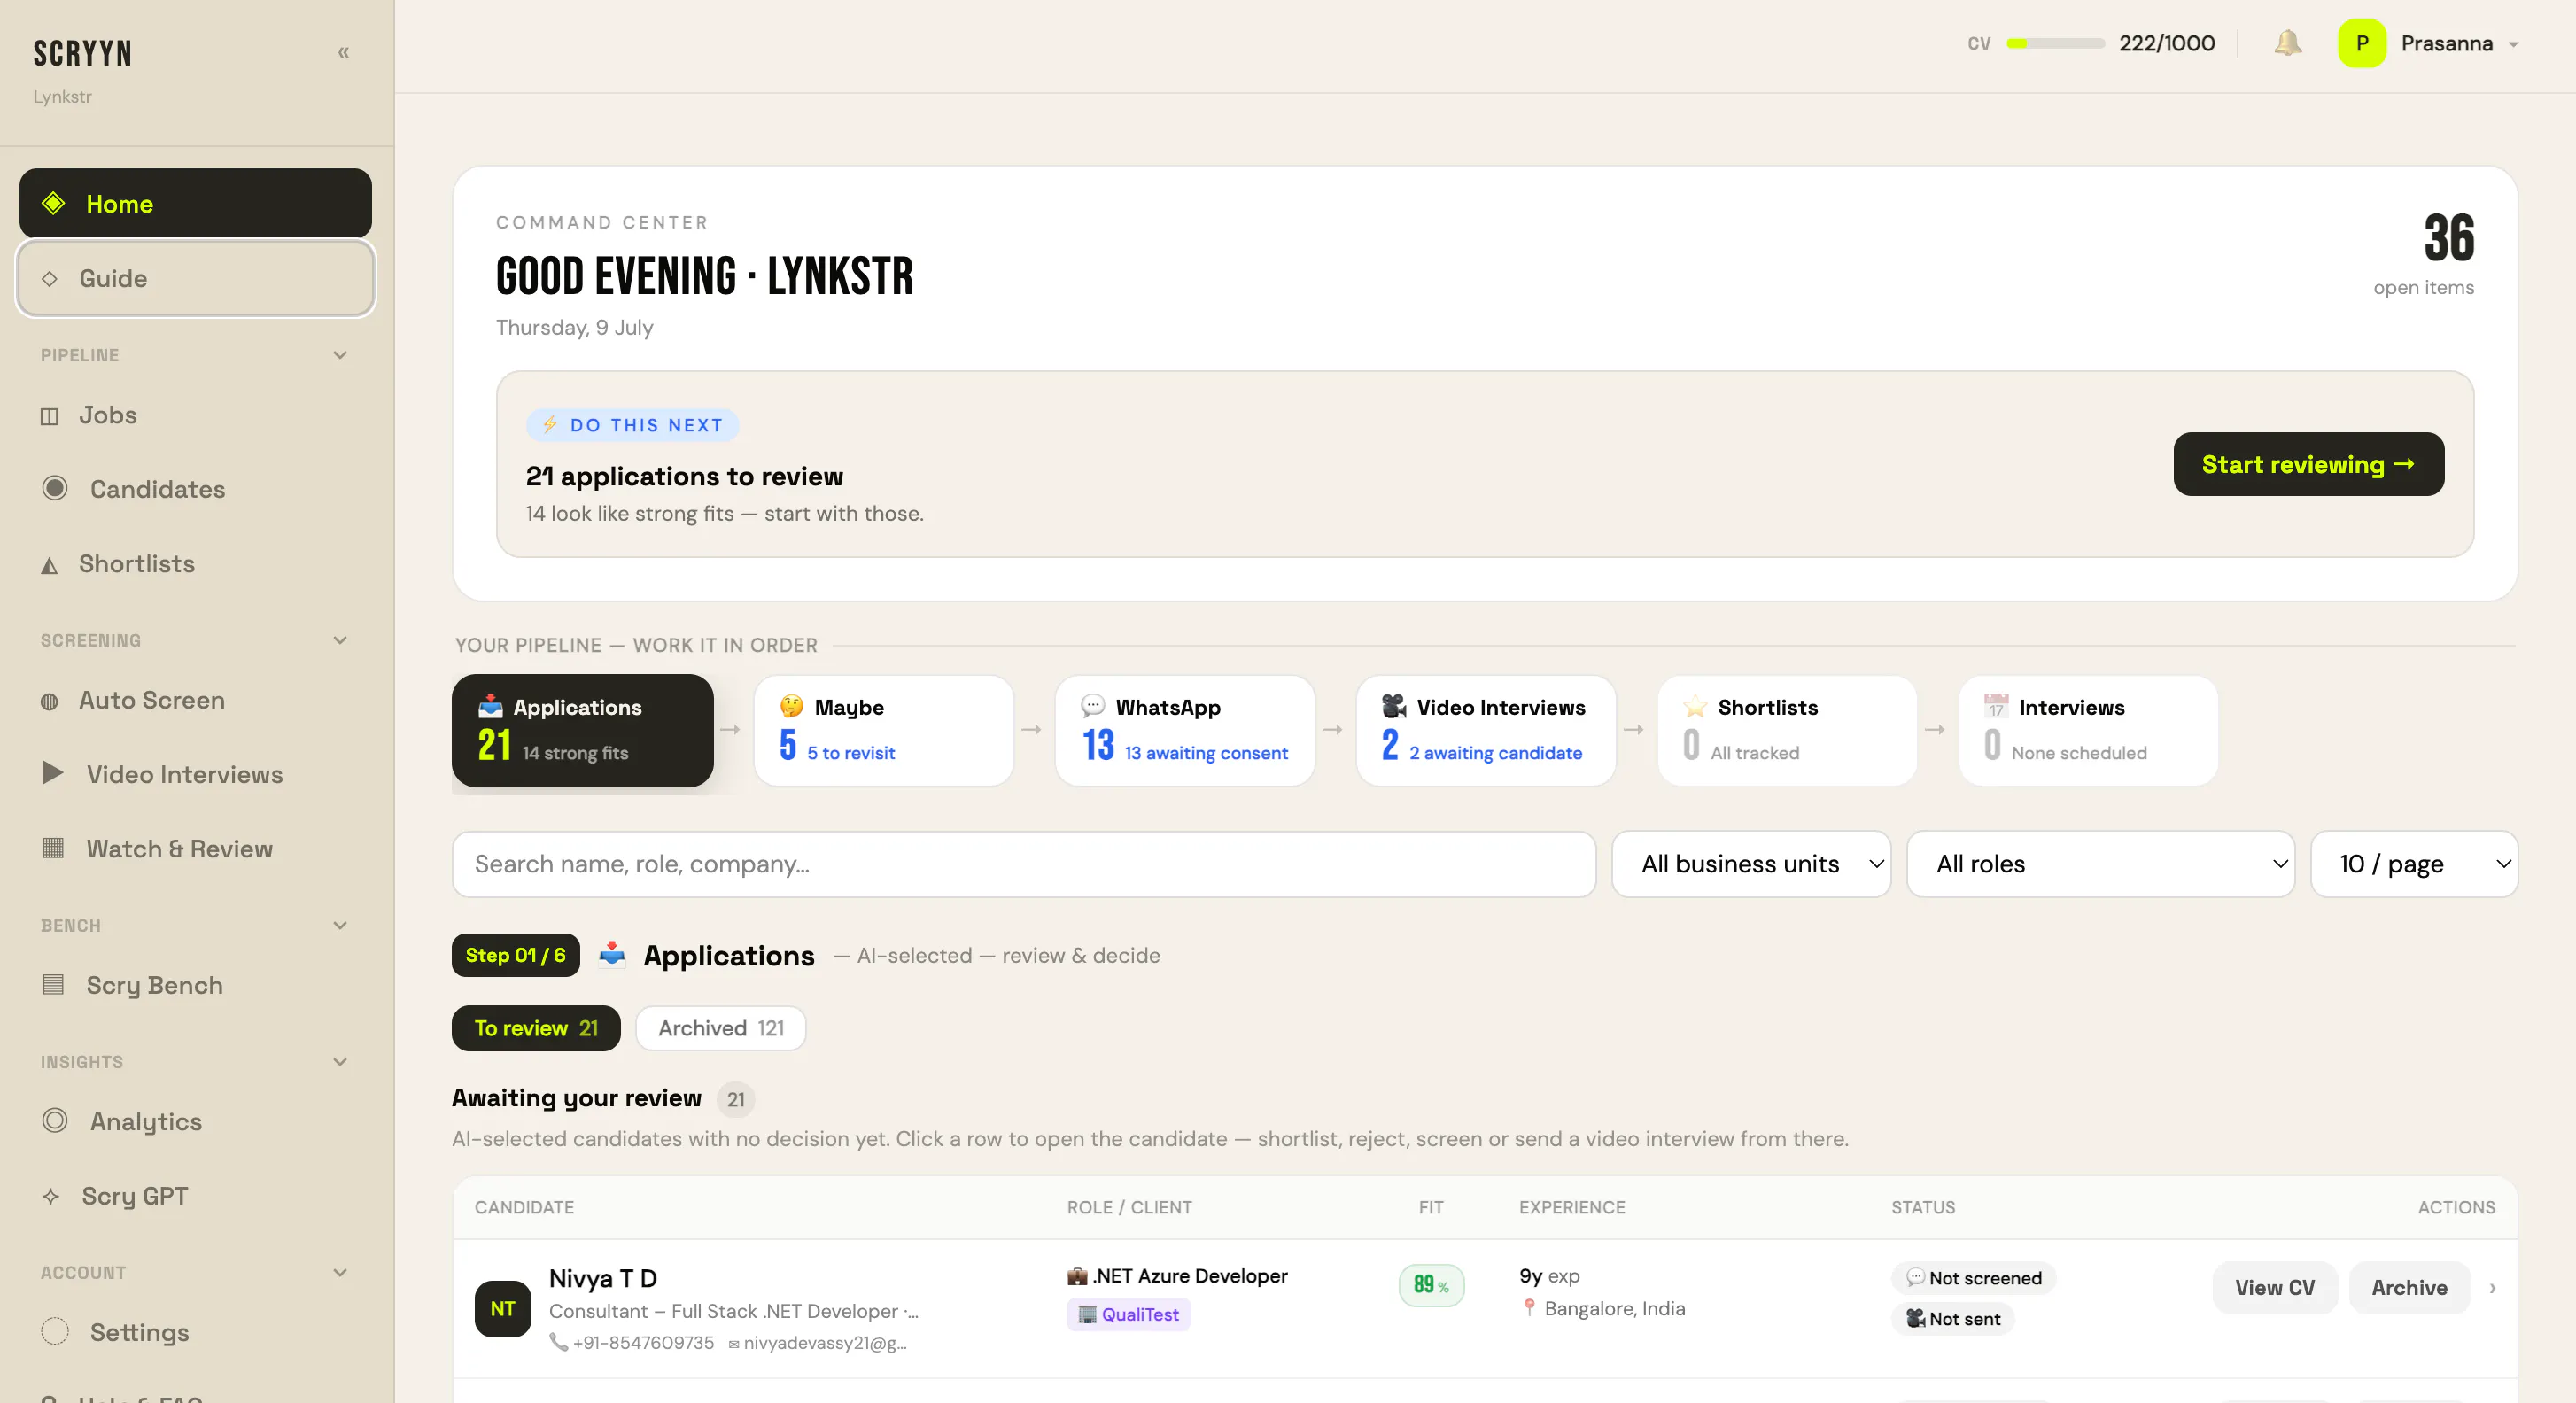
Task: Click the Not screened status pill
Action: coord(1973,1278)
